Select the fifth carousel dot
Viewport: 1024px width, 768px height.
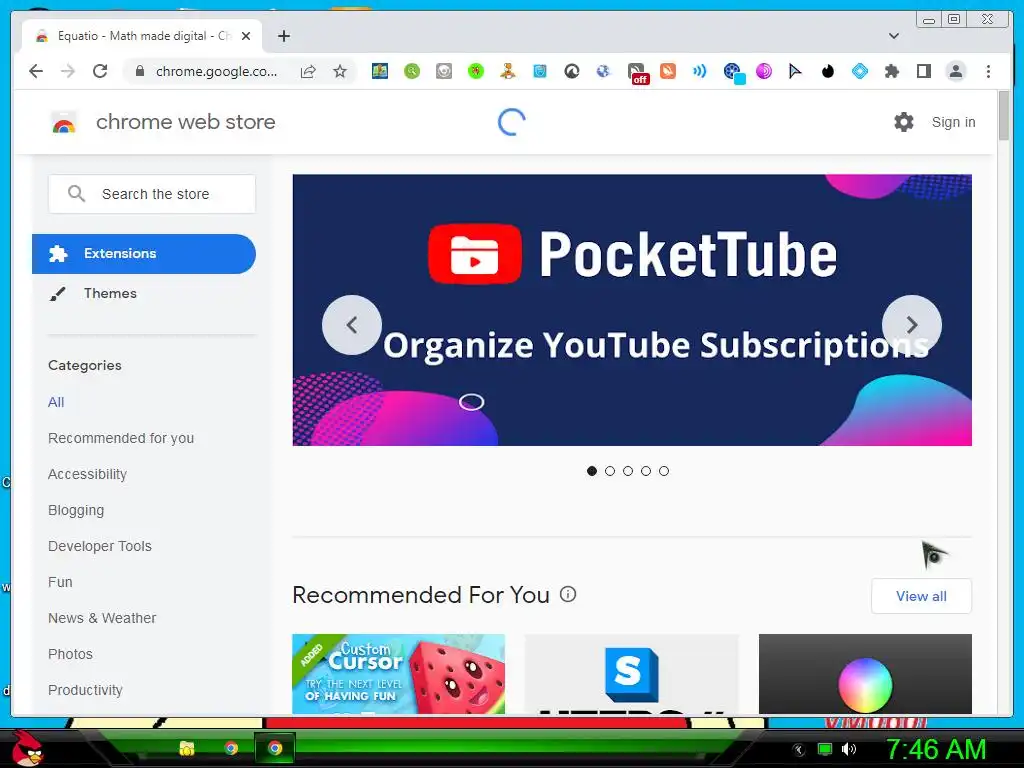[x=664, y=471]
